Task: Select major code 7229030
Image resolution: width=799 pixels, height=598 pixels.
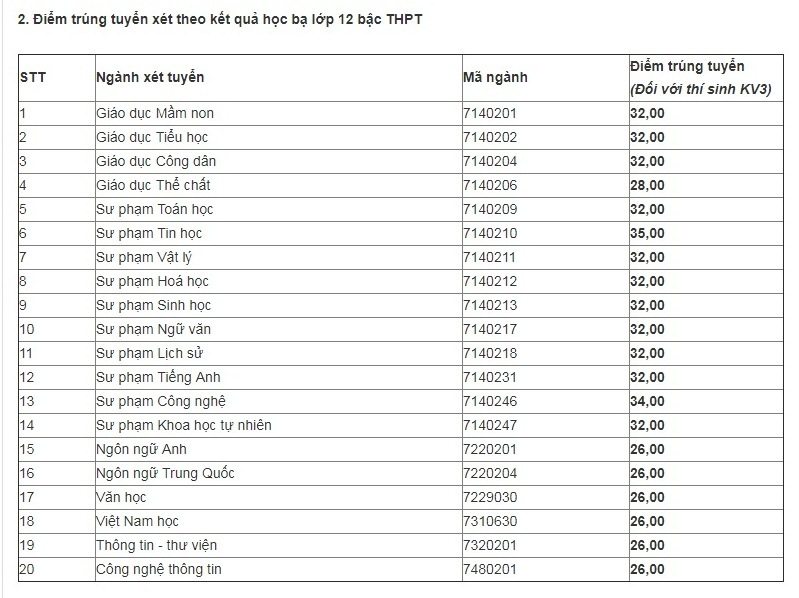Action: tap(490, 497)
